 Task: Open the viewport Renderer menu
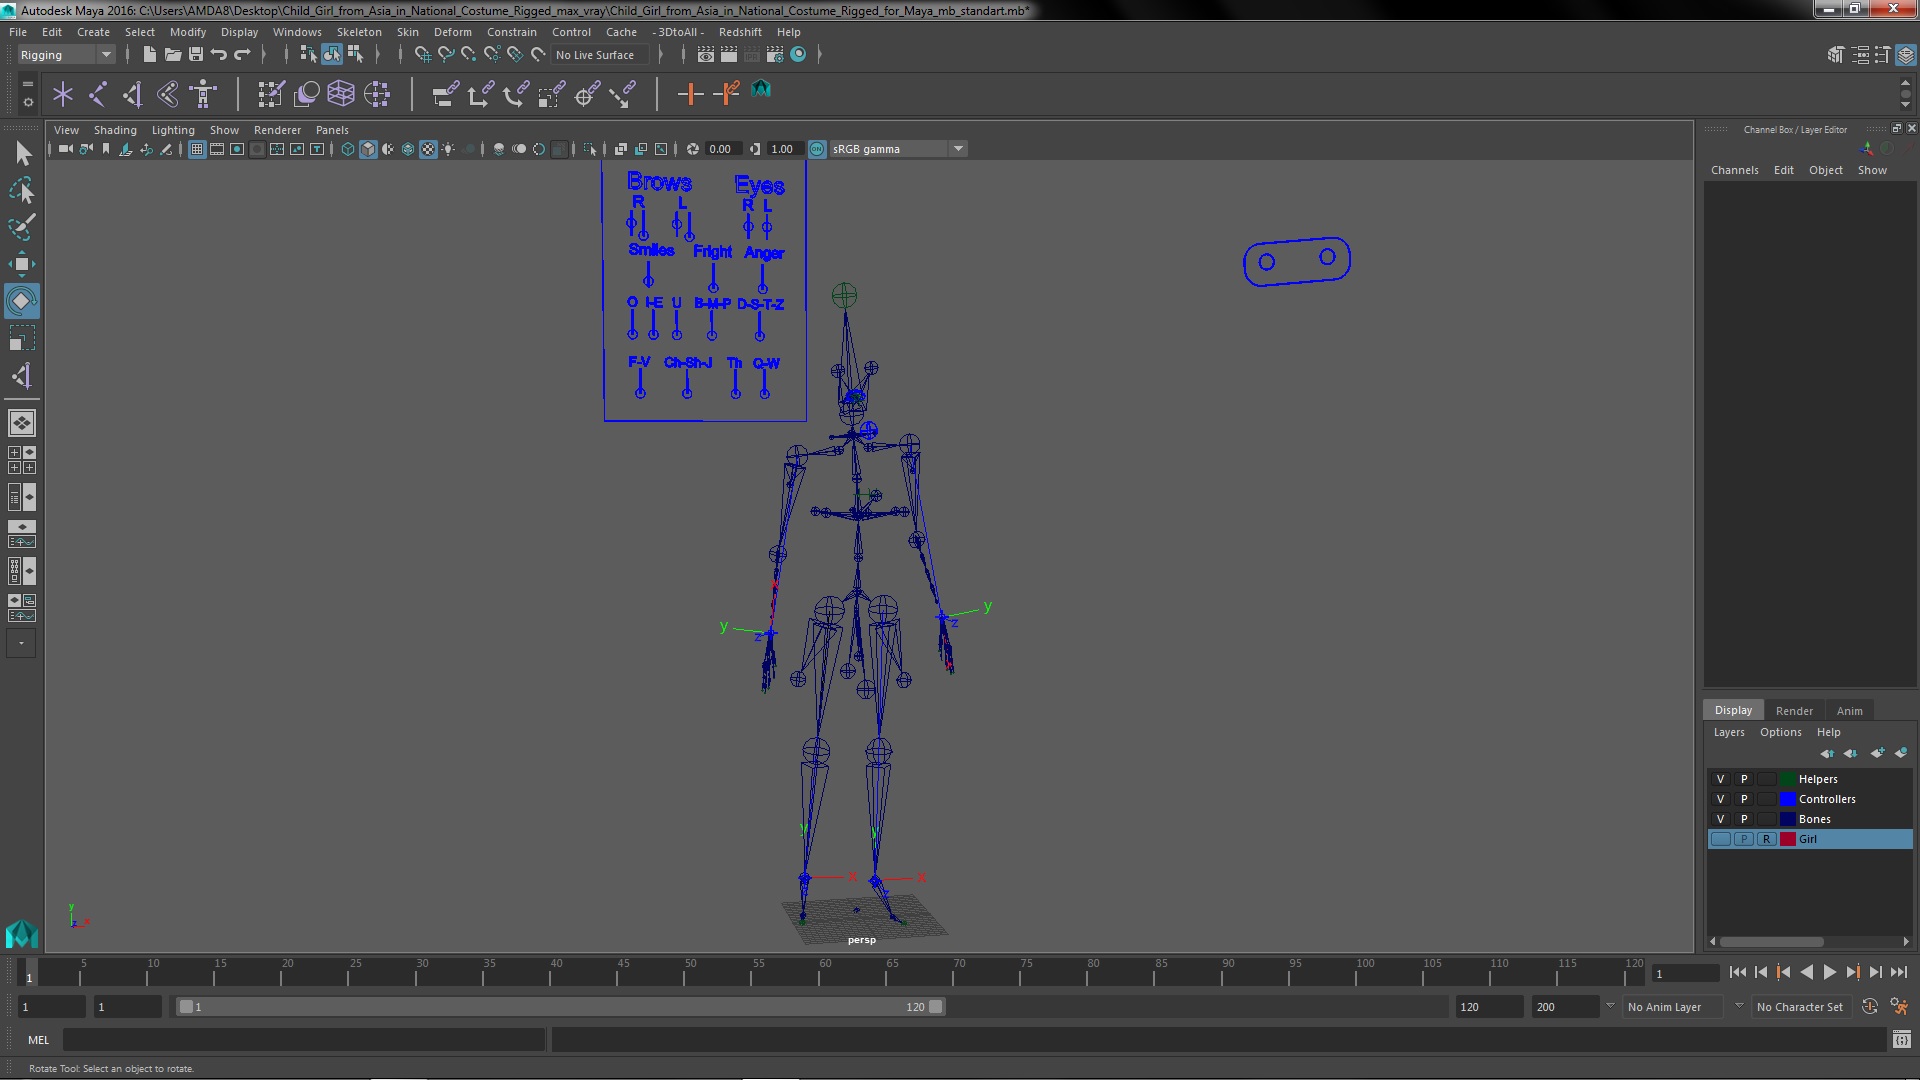point(277,130)
